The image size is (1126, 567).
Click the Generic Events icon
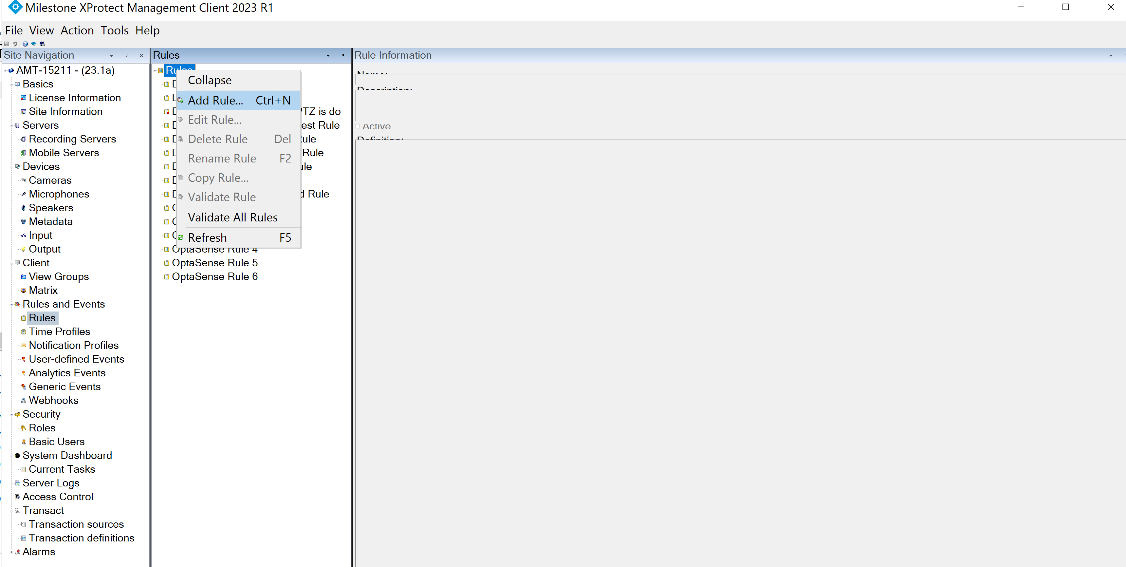23,387
